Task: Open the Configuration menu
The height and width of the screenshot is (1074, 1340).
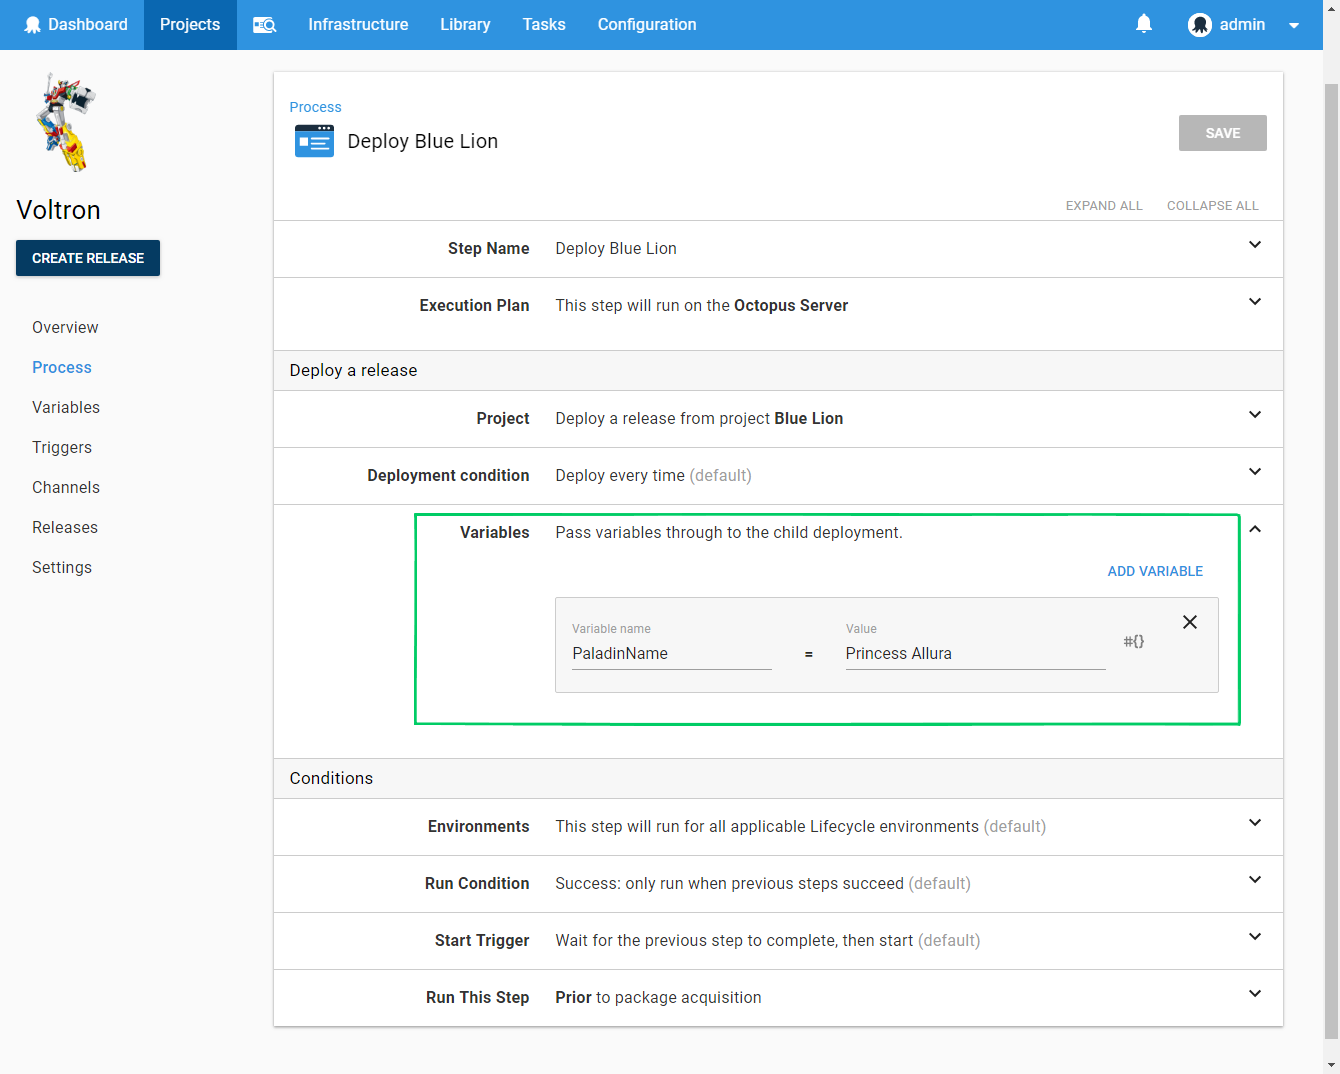Action: point(646,24)
